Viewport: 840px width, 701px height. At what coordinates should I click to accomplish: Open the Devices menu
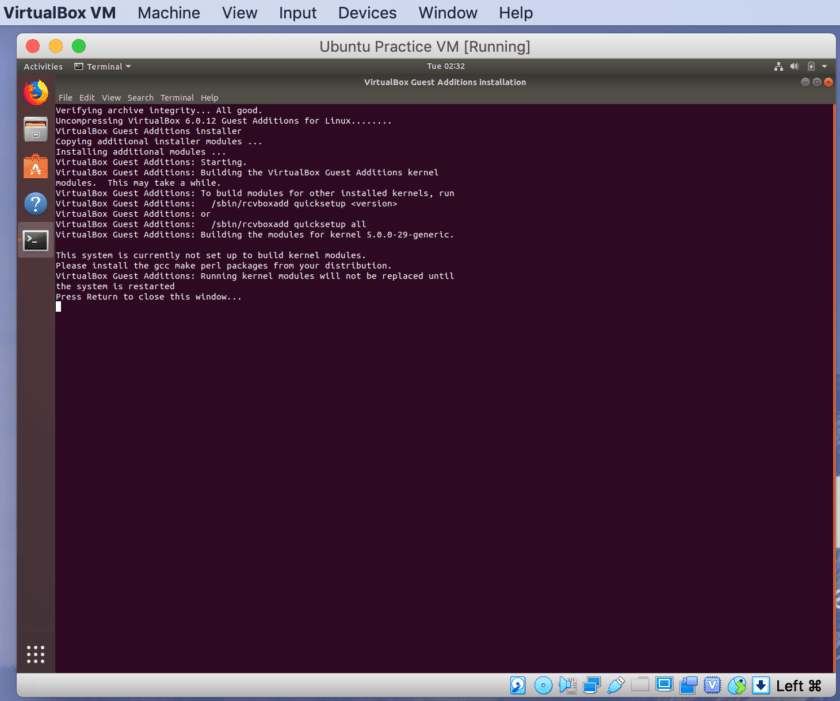coord(367,13)
